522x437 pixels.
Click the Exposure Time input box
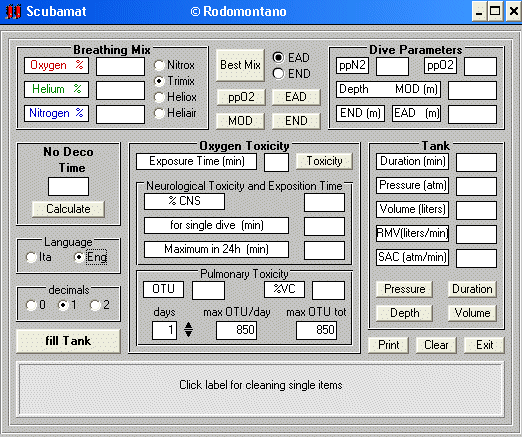coord(276,162)
